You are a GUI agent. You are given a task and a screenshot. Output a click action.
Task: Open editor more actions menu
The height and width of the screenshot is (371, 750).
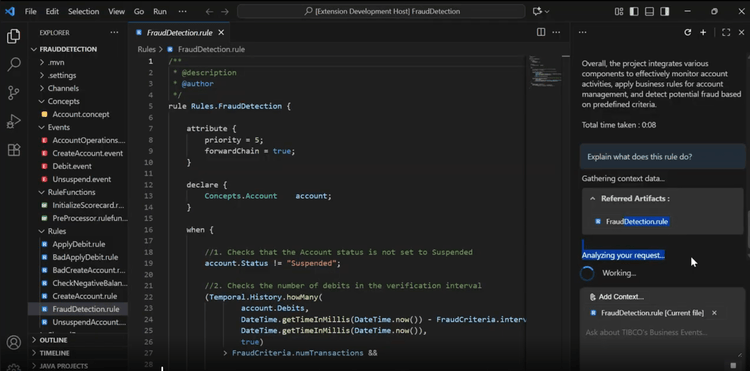[x=556, y=33]
